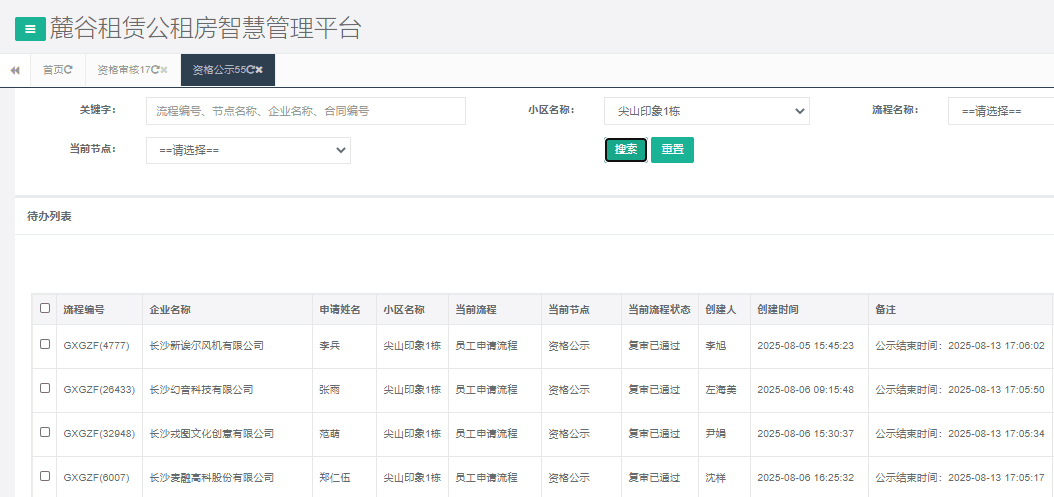Open the 小区名称 dropdown showing 尖山印象1栋
The image size is (1054, 497).
tap(706, 111)
